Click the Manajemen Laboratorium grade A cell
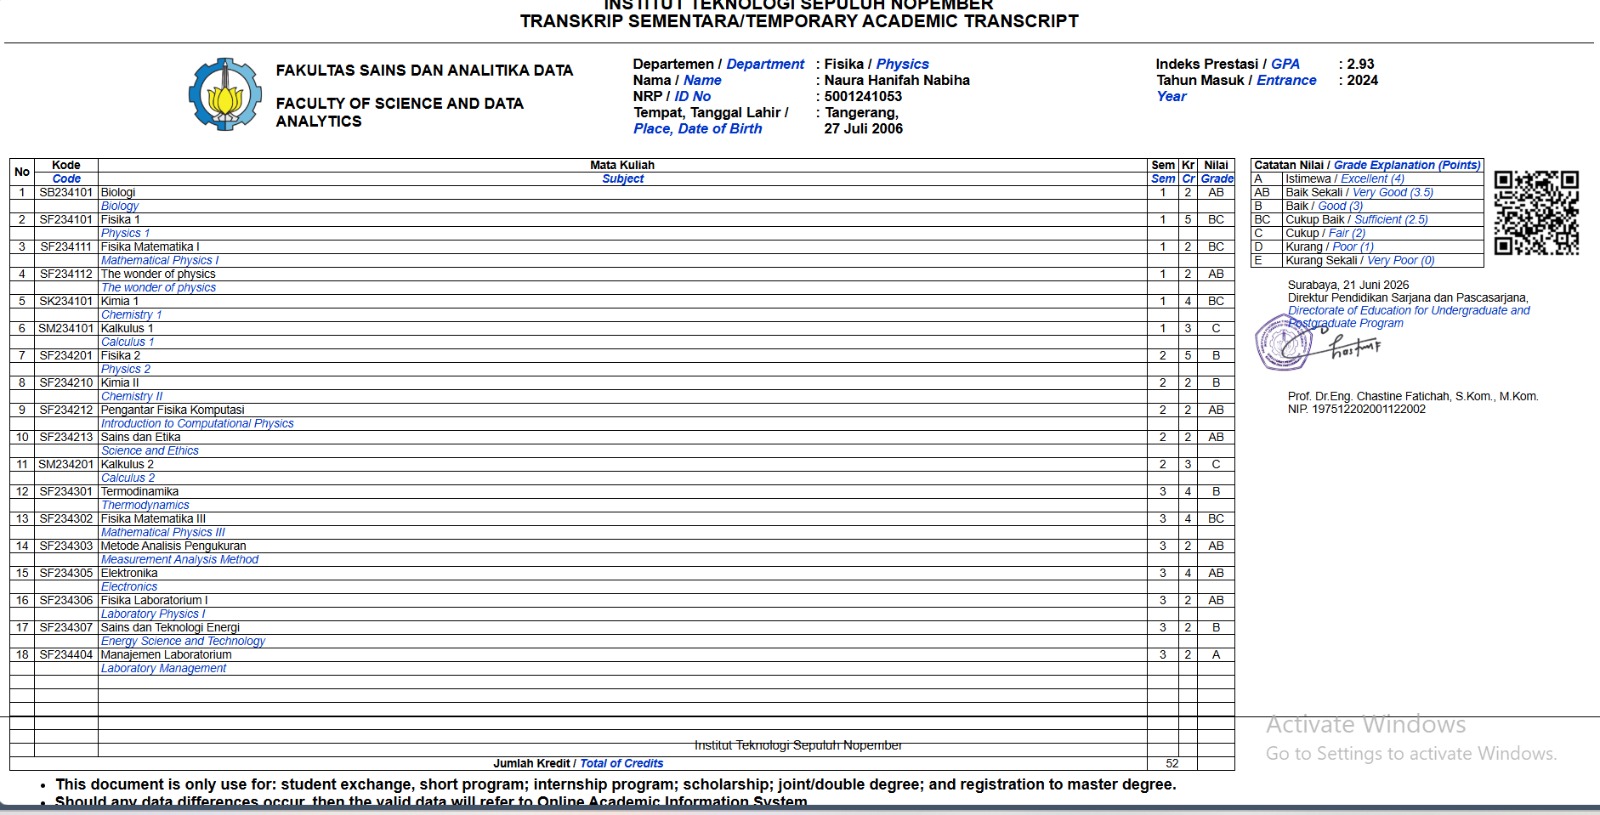Viewport: 1600px width, 815px height. pos(1216,655)
